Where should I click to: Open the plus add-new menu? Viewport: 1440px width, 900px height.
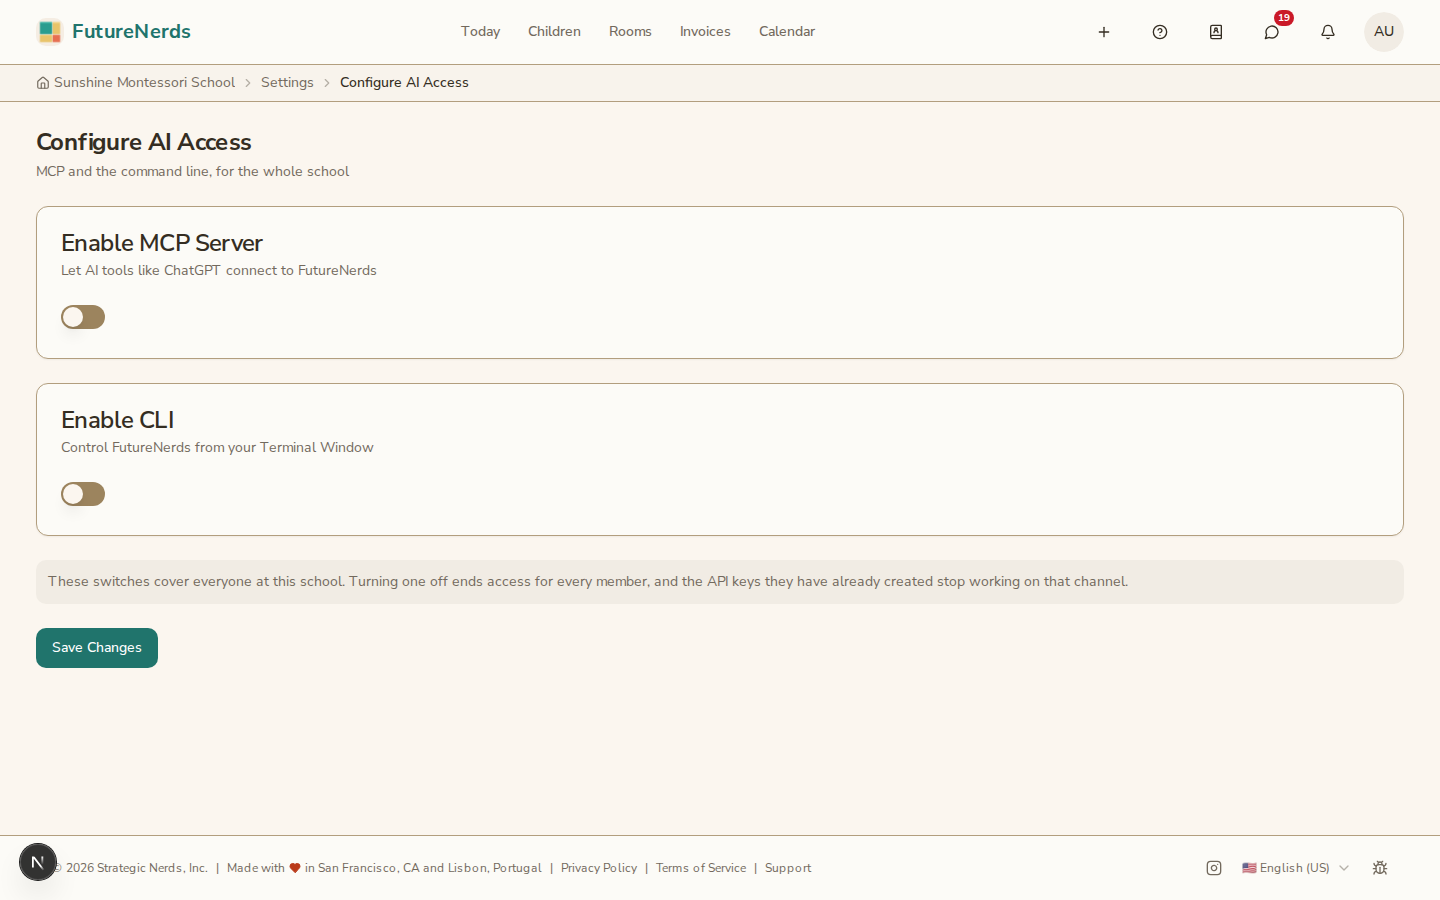pyautogui.click(x=1104, y=32)
